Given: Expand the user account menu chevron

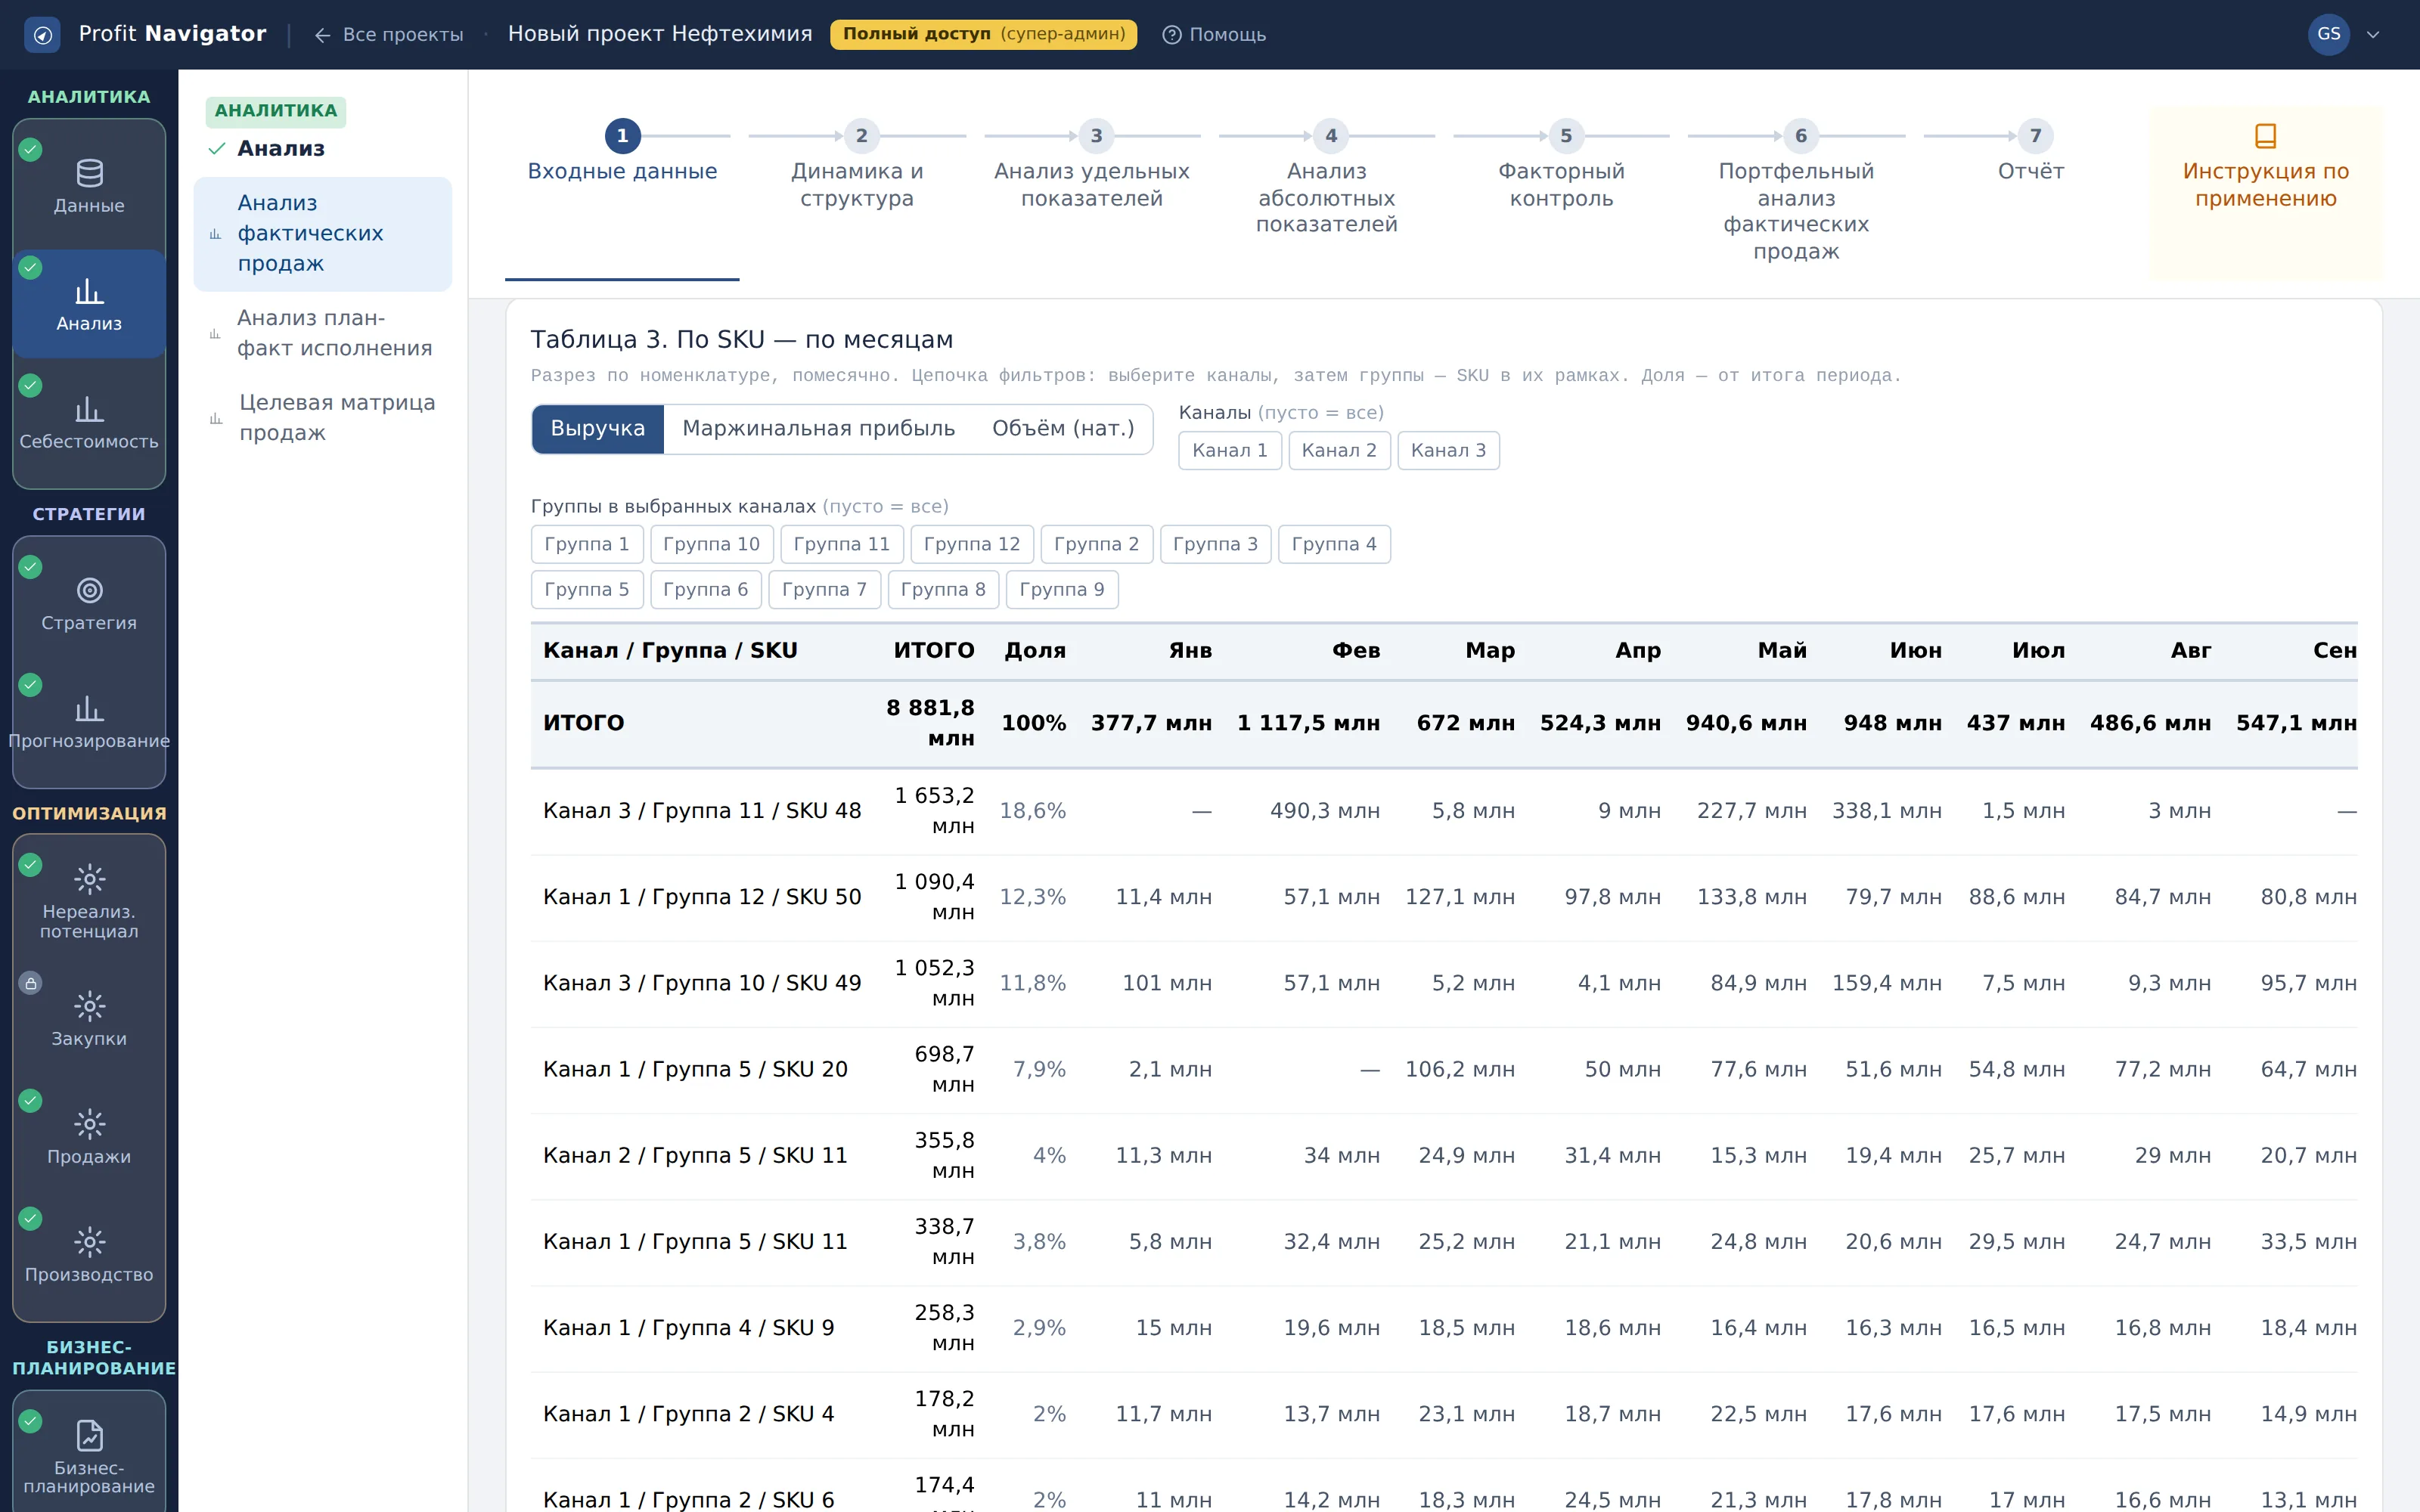Looking at the screenshot, I should coord(2373,35).
